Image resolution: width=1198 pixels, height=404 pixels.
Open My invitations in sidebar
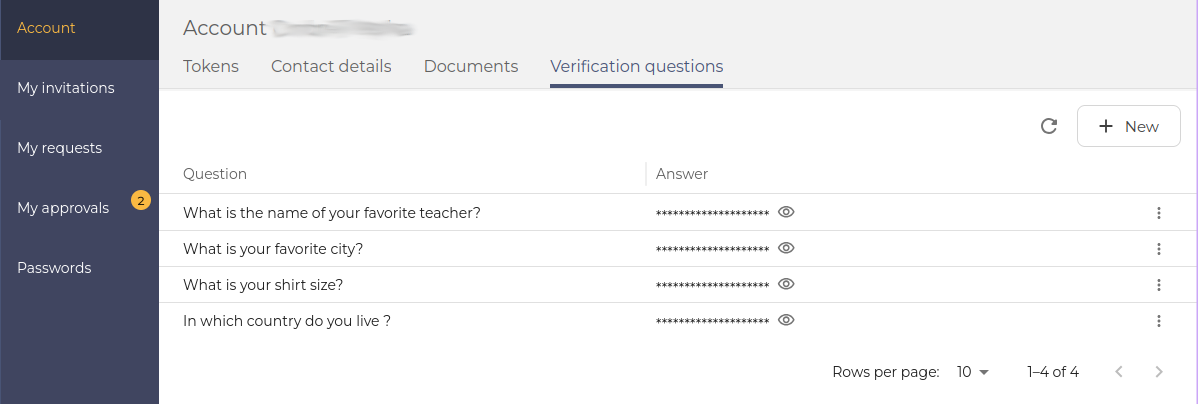tap(66, 88)
